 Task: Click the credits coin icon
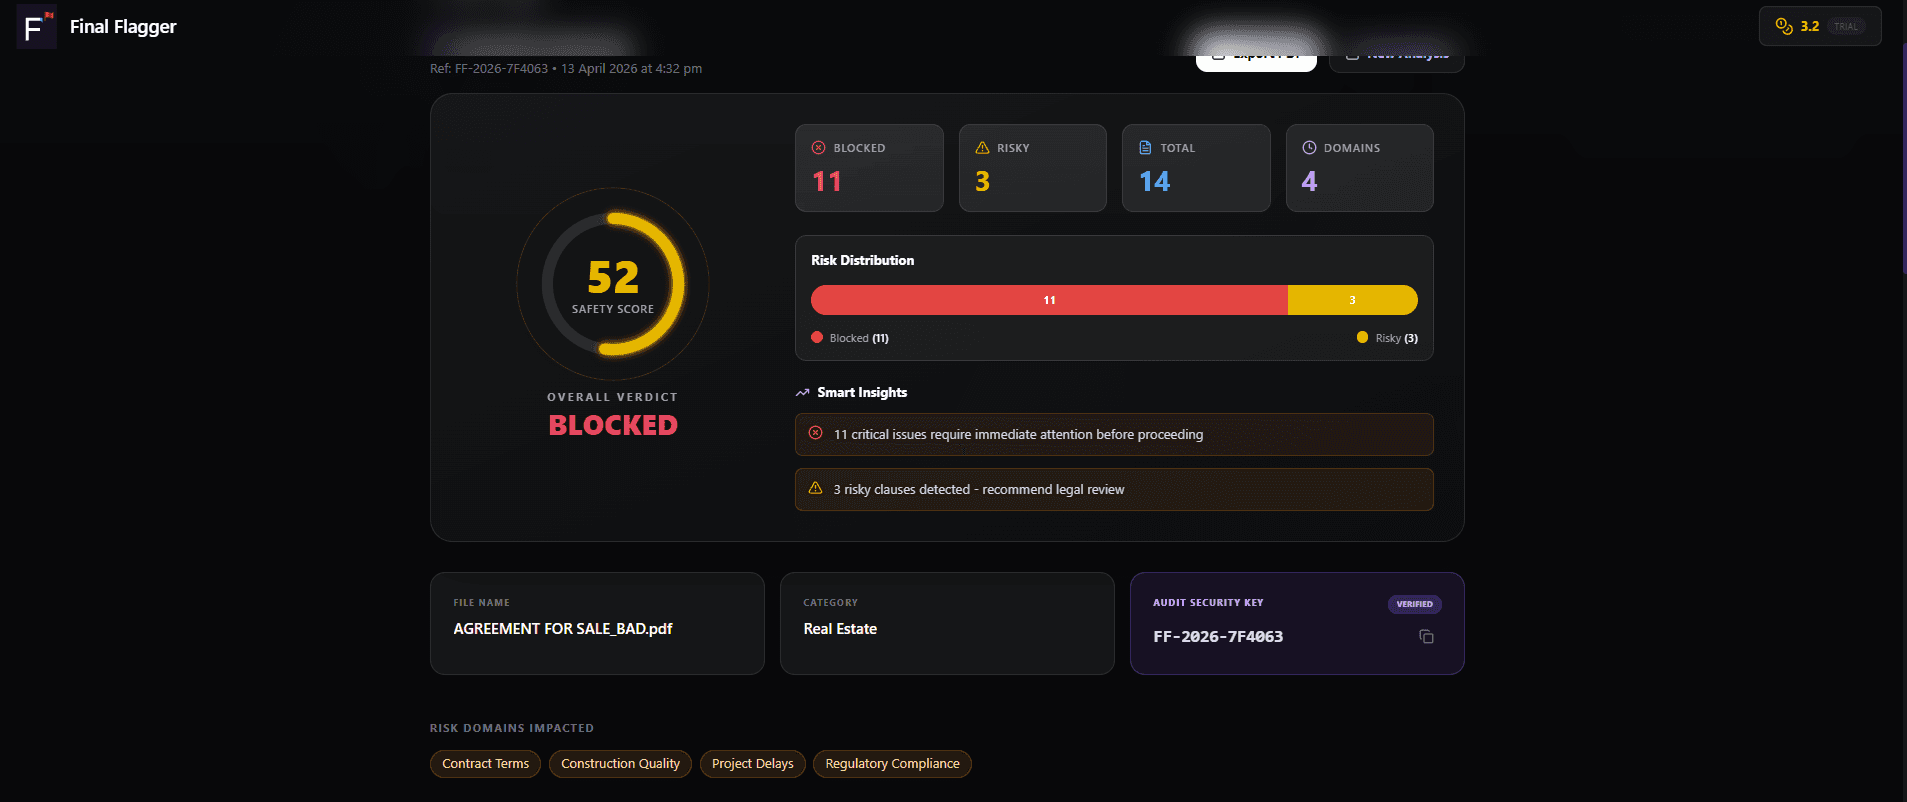coord(1783,26)
